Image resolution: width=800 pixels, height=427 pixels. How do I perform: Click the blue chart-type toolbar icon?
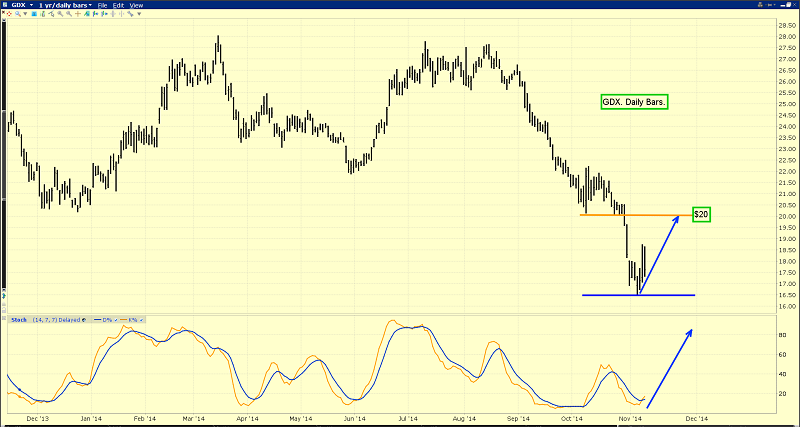pos(34,14)
